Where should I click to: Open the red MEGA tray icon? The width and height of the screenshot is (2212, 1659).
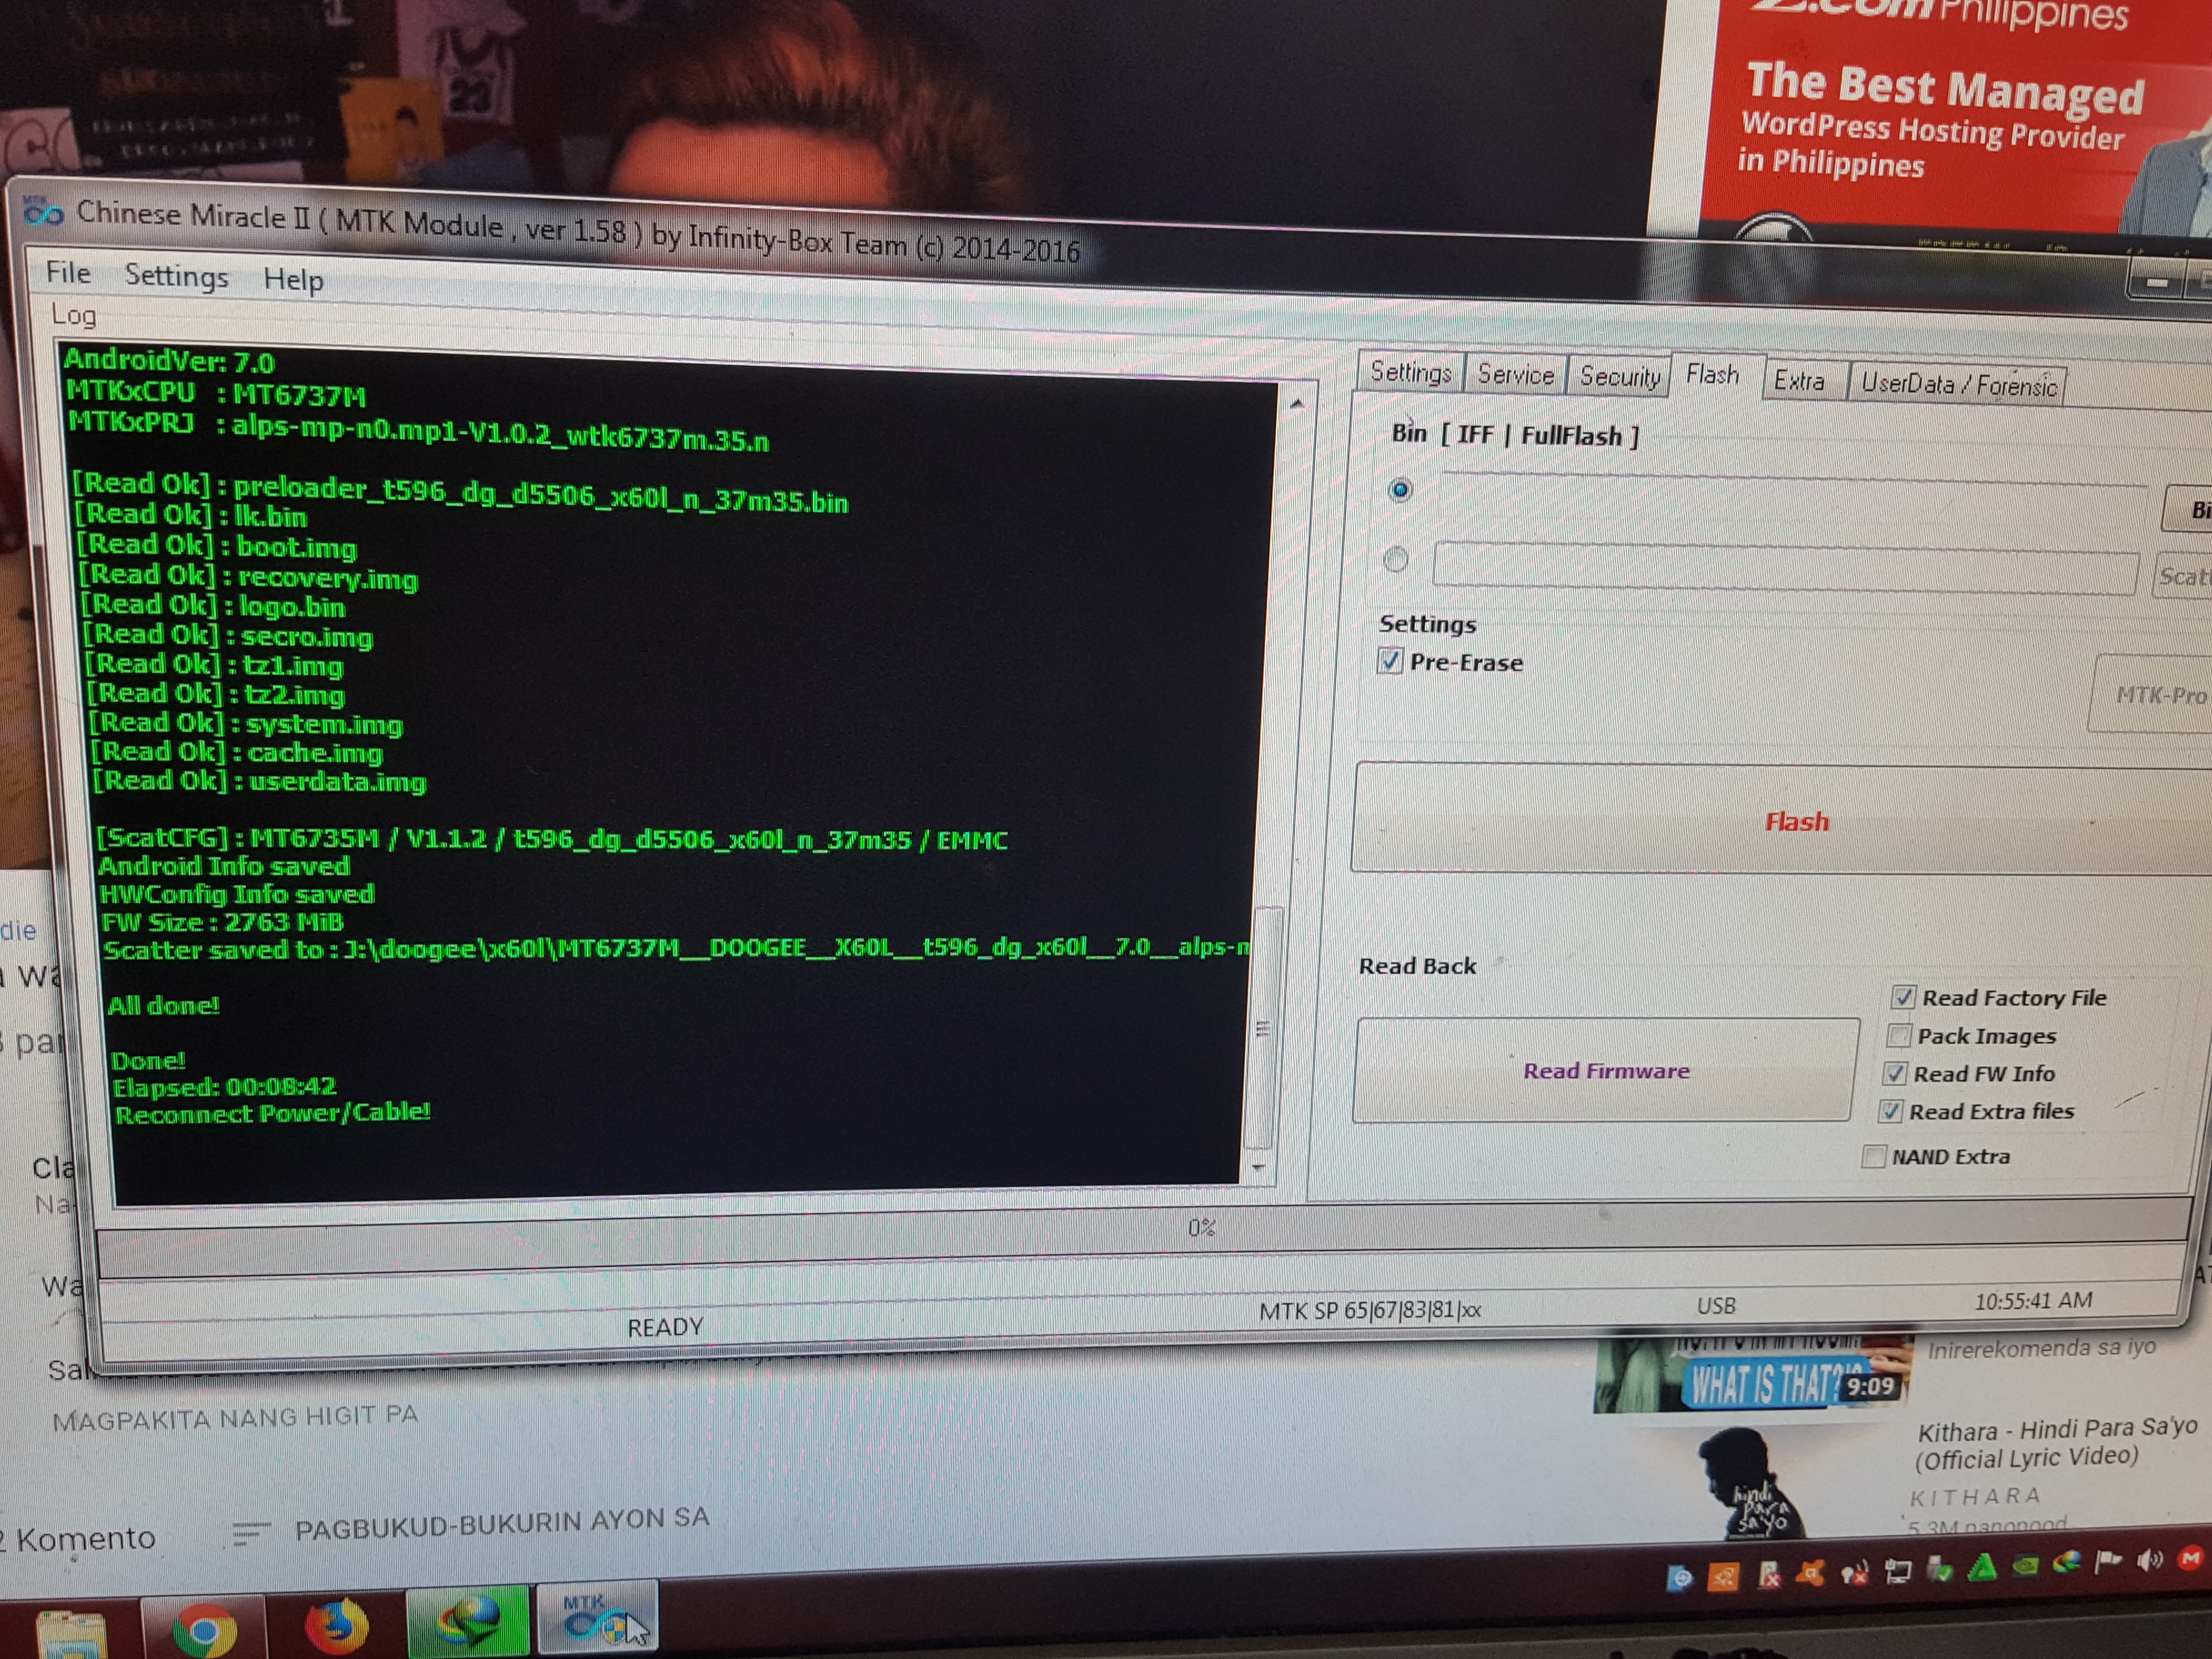(2190, 1558)
